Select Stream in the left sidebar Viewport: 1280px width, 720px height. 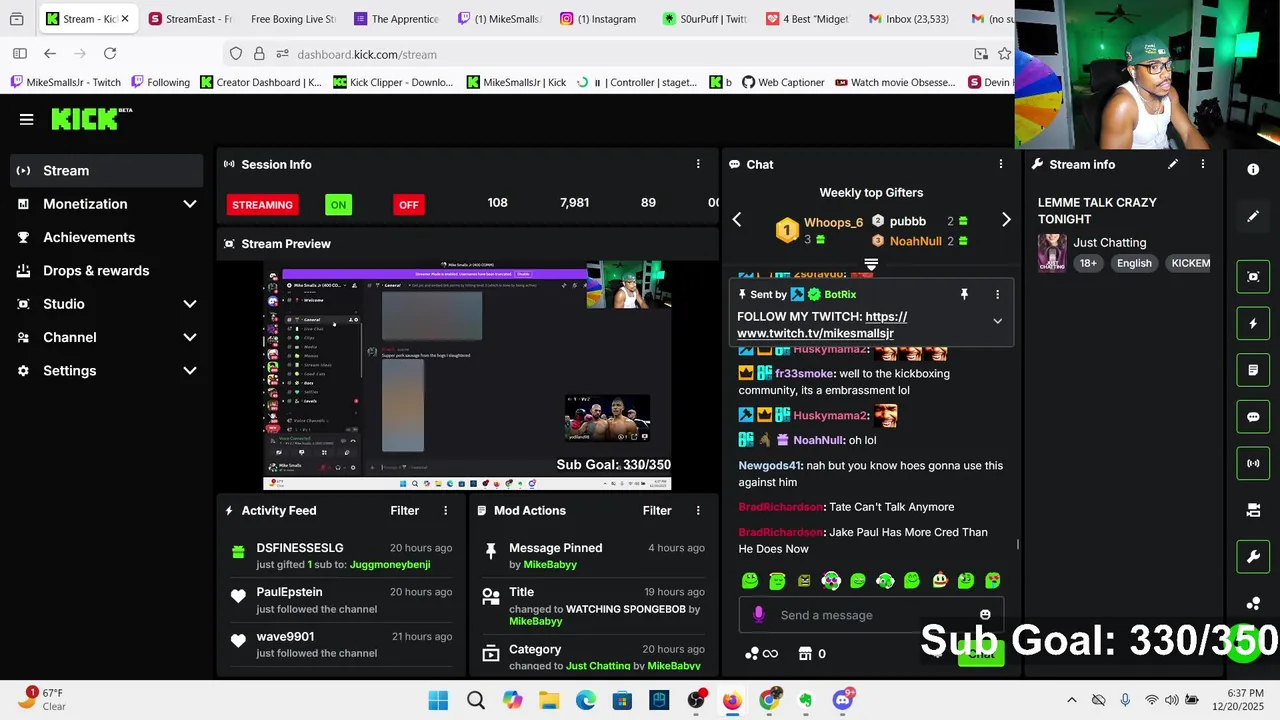tap(107, 171)
